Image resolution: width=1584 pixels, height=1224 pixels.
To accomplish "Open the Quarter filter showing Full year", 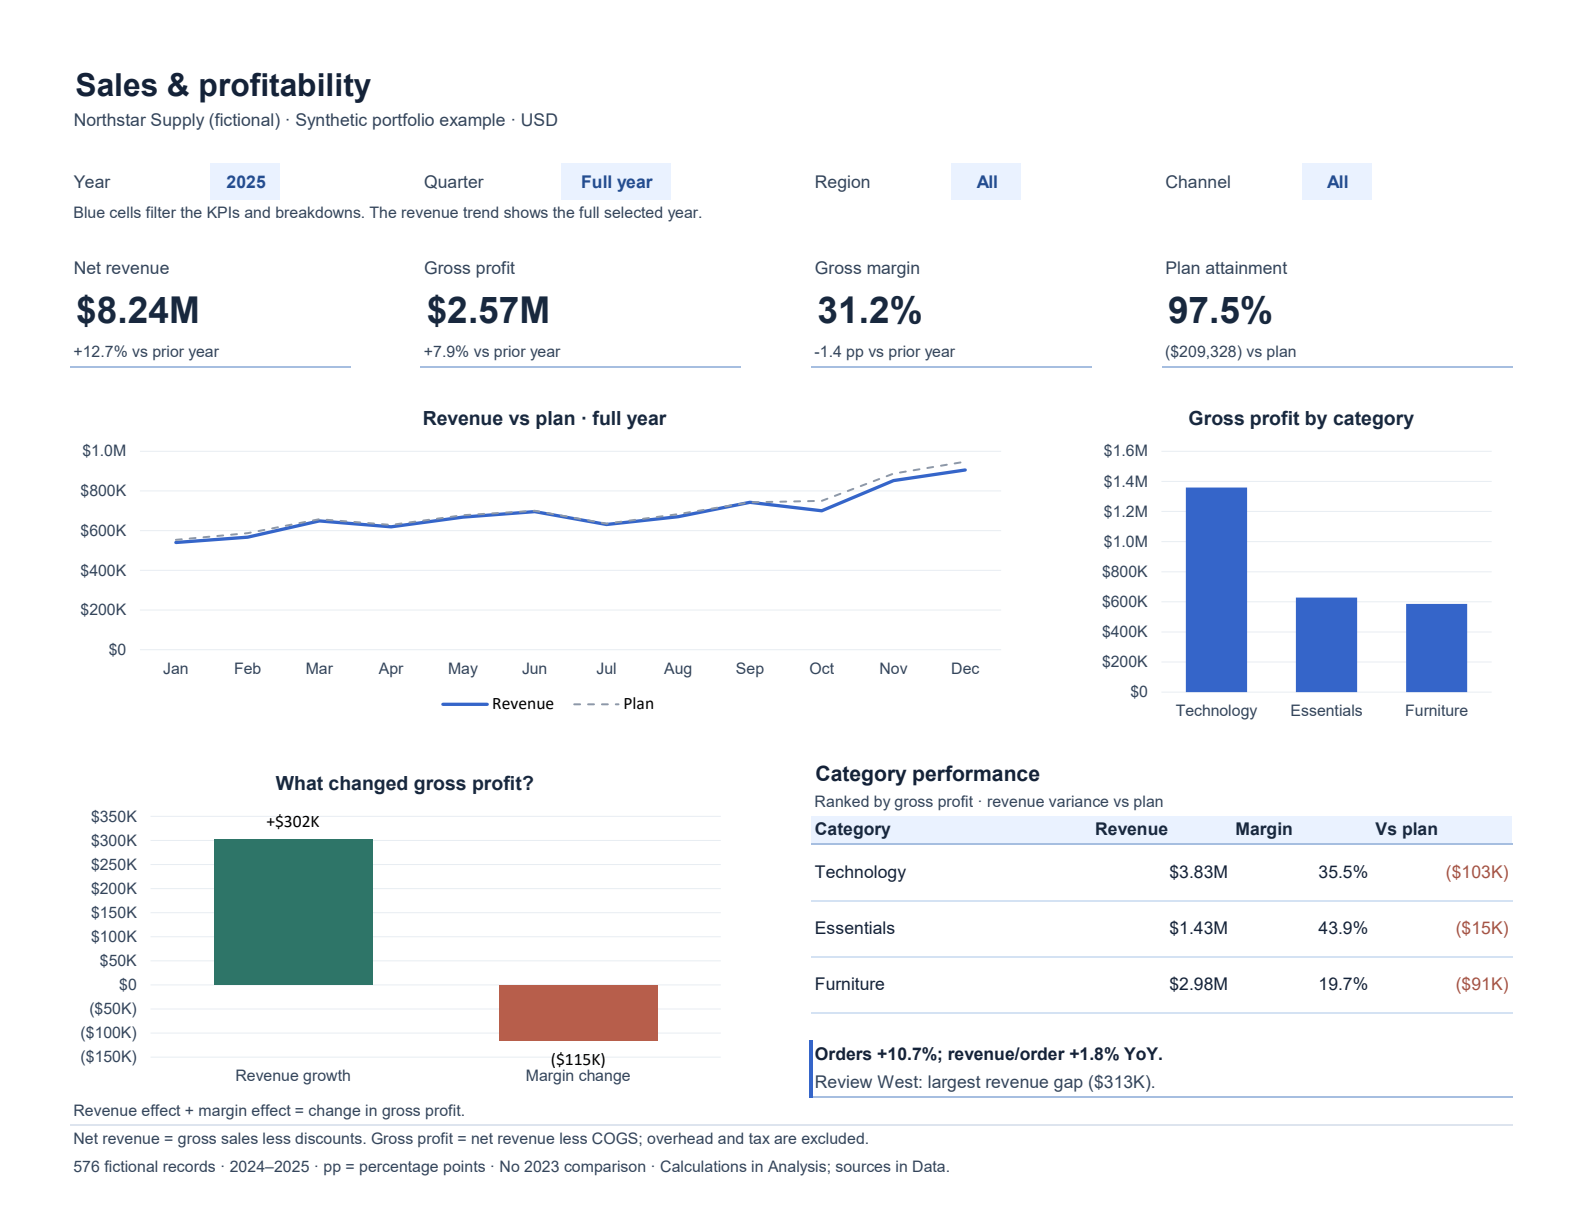I will [x=616, y=182].
